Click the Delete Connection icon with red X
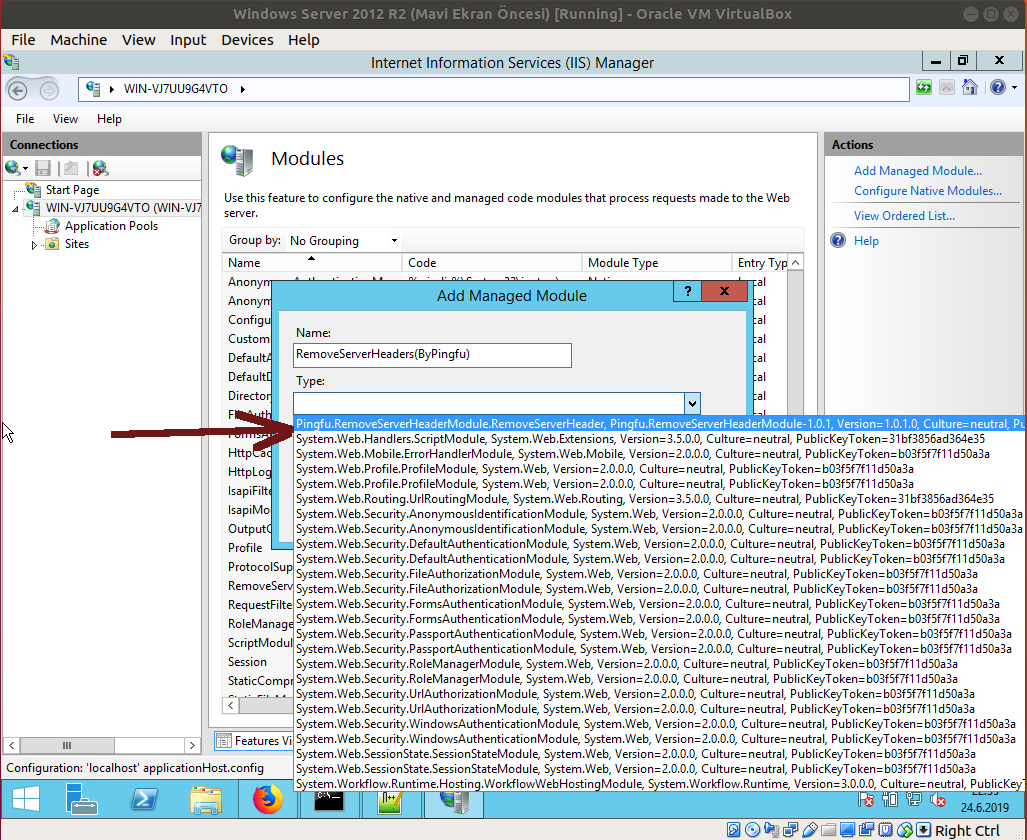This screenshot has width=1027, height=840. pos(100,168)
